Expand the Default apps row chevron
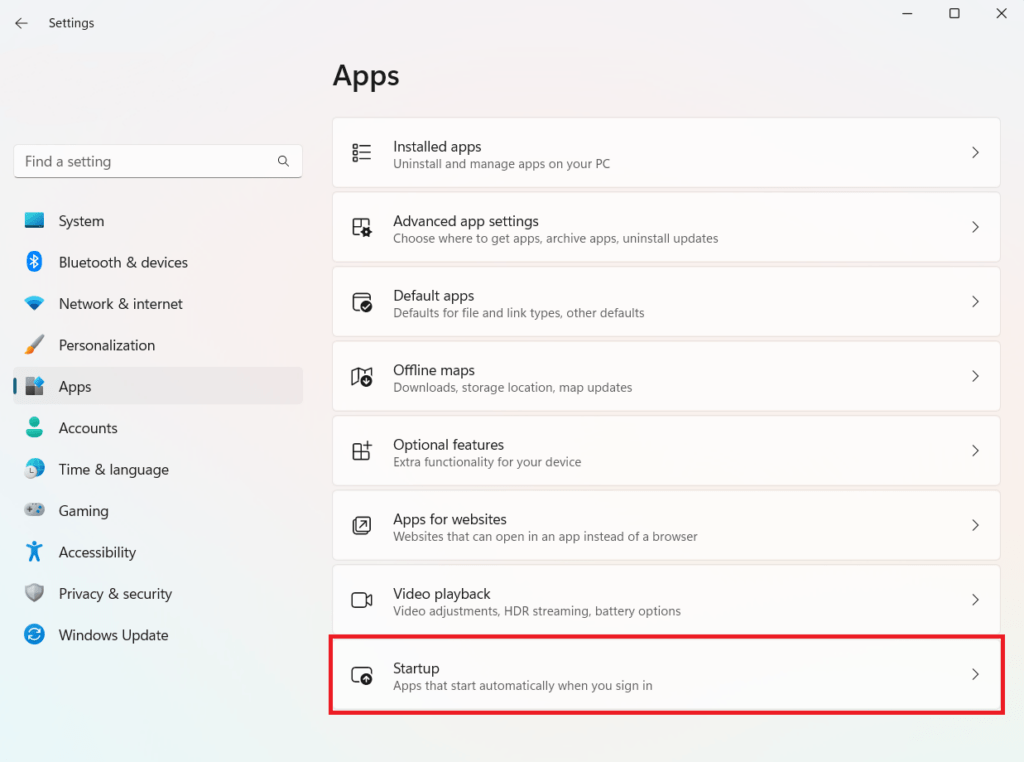This screenshot has width=1024, height=762. pyautogui.click(x=975, y=301)
